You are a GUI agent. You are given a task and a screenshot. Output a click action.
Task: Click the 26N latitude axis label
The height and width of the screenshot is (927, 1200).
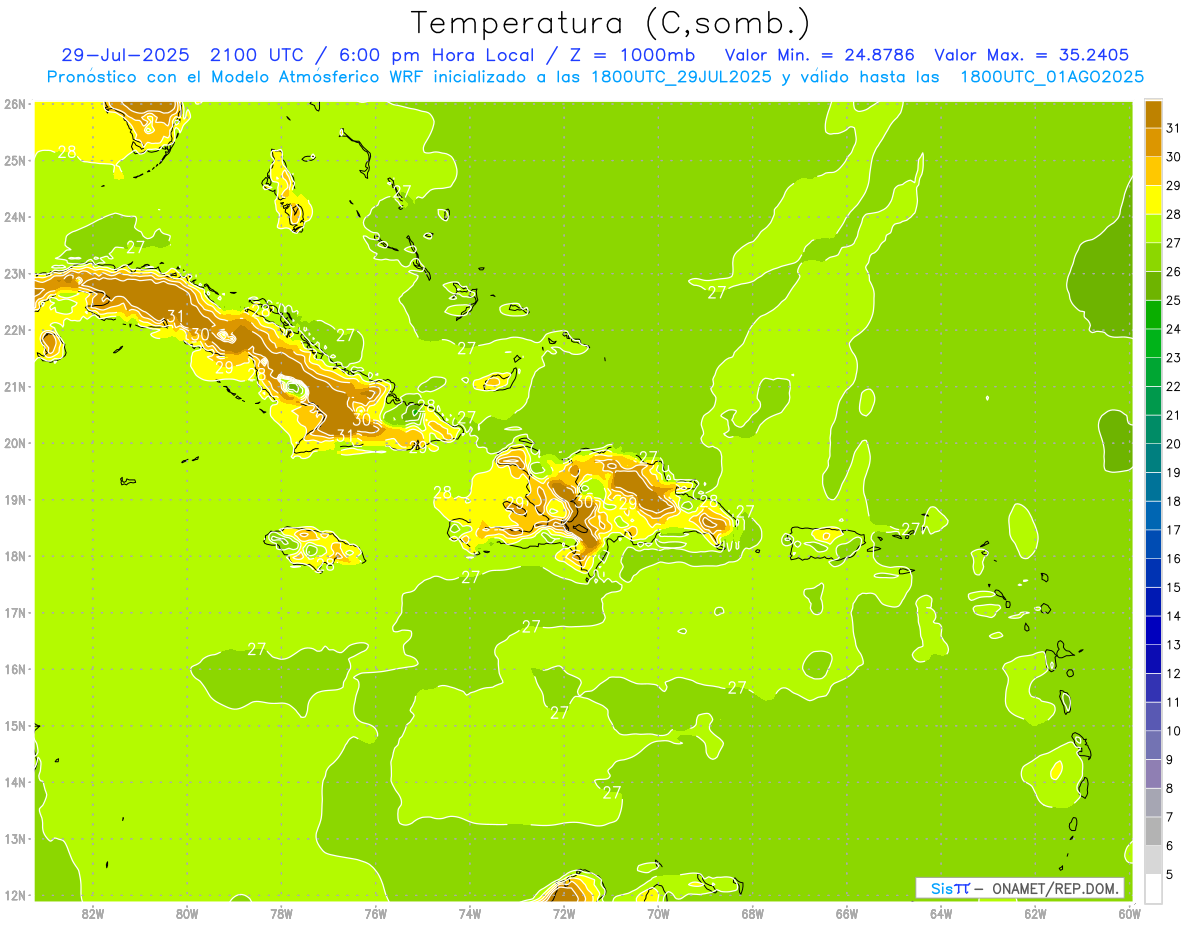(15, 104)
